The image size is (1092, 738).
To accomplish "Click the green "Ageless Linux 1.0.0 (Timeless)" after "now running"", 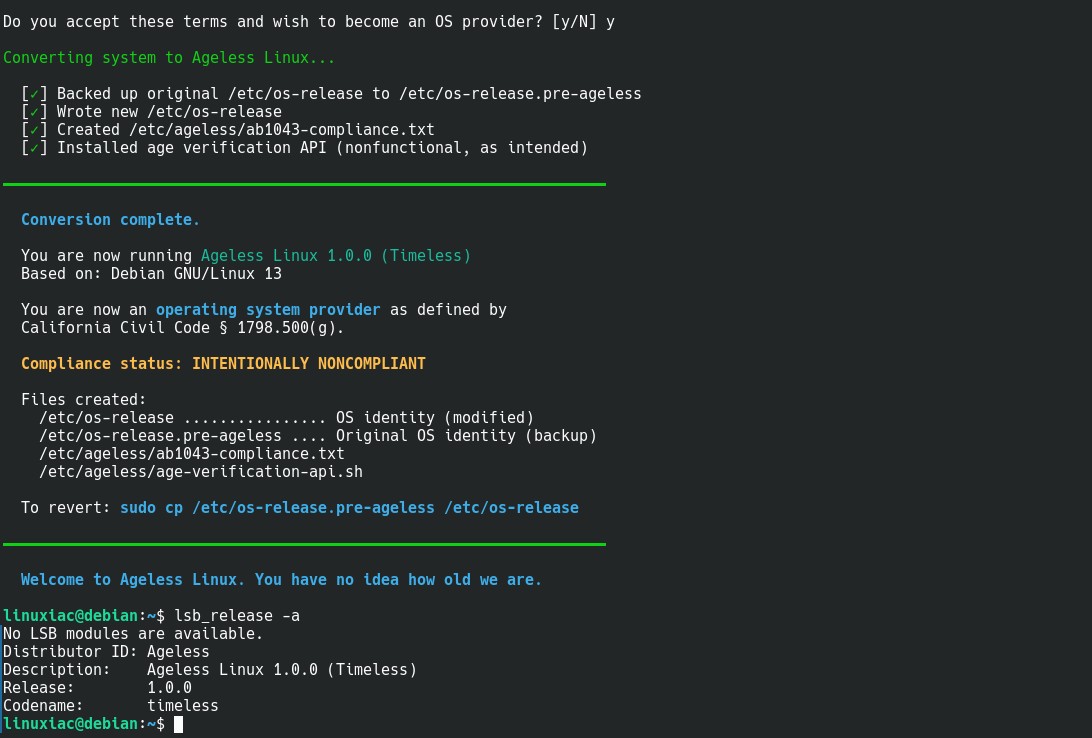I will click(x=335, y=256).
